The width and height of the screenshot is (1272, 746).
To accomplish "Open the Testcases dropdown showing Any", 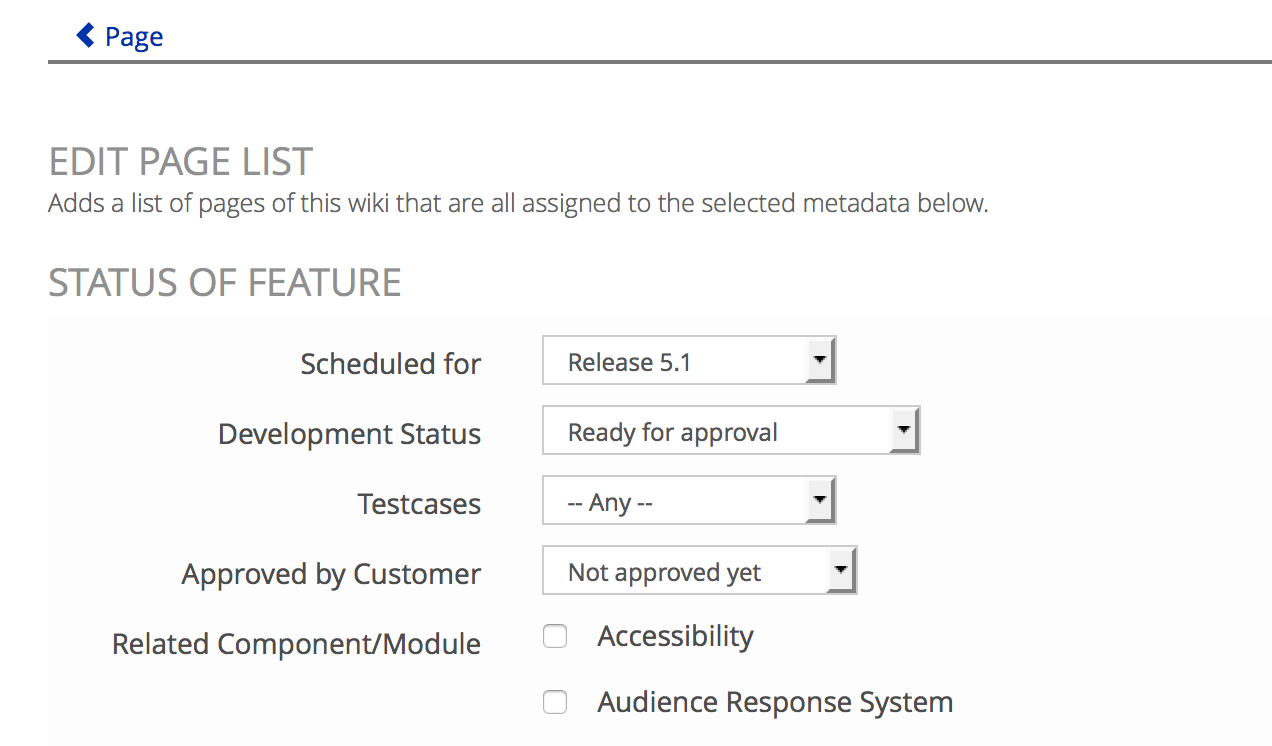I will point(689,501).
